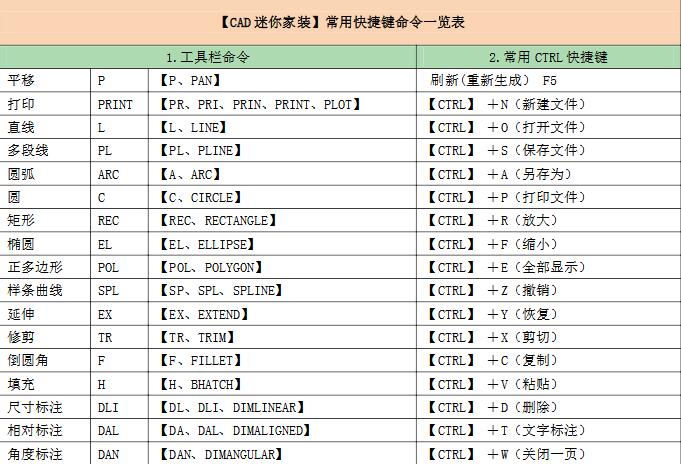The height and width of the screenshot is (464, 681).
Task: Click the CTRL+F (缩小) entry
Action: (549, 244)
